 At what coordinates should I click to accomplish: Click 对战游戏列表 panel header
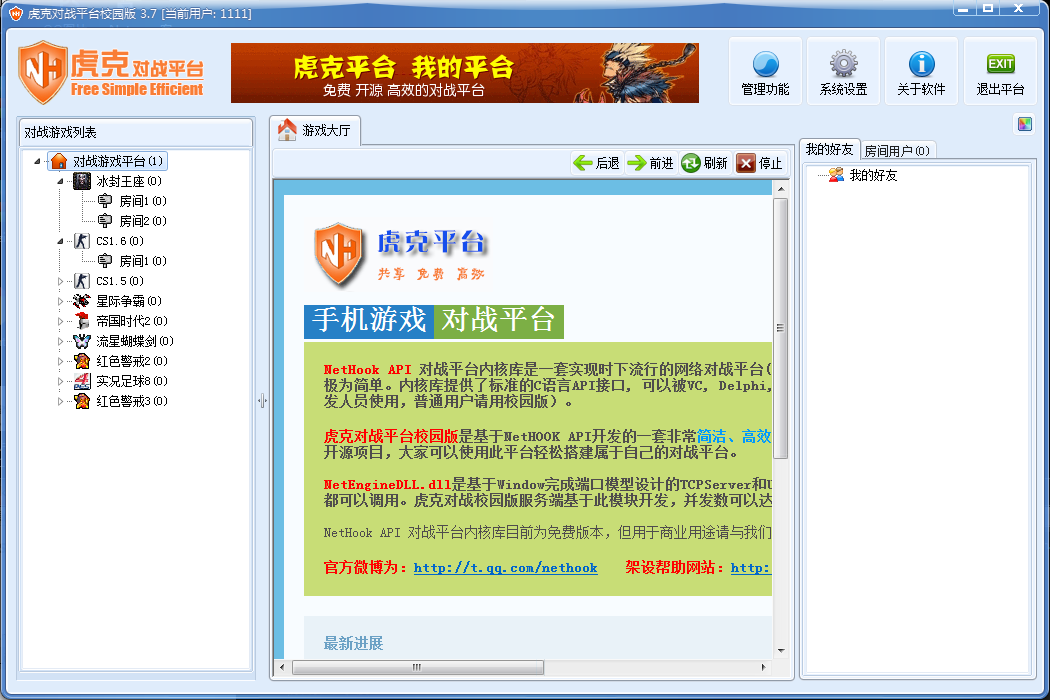(x=135, y=133)
